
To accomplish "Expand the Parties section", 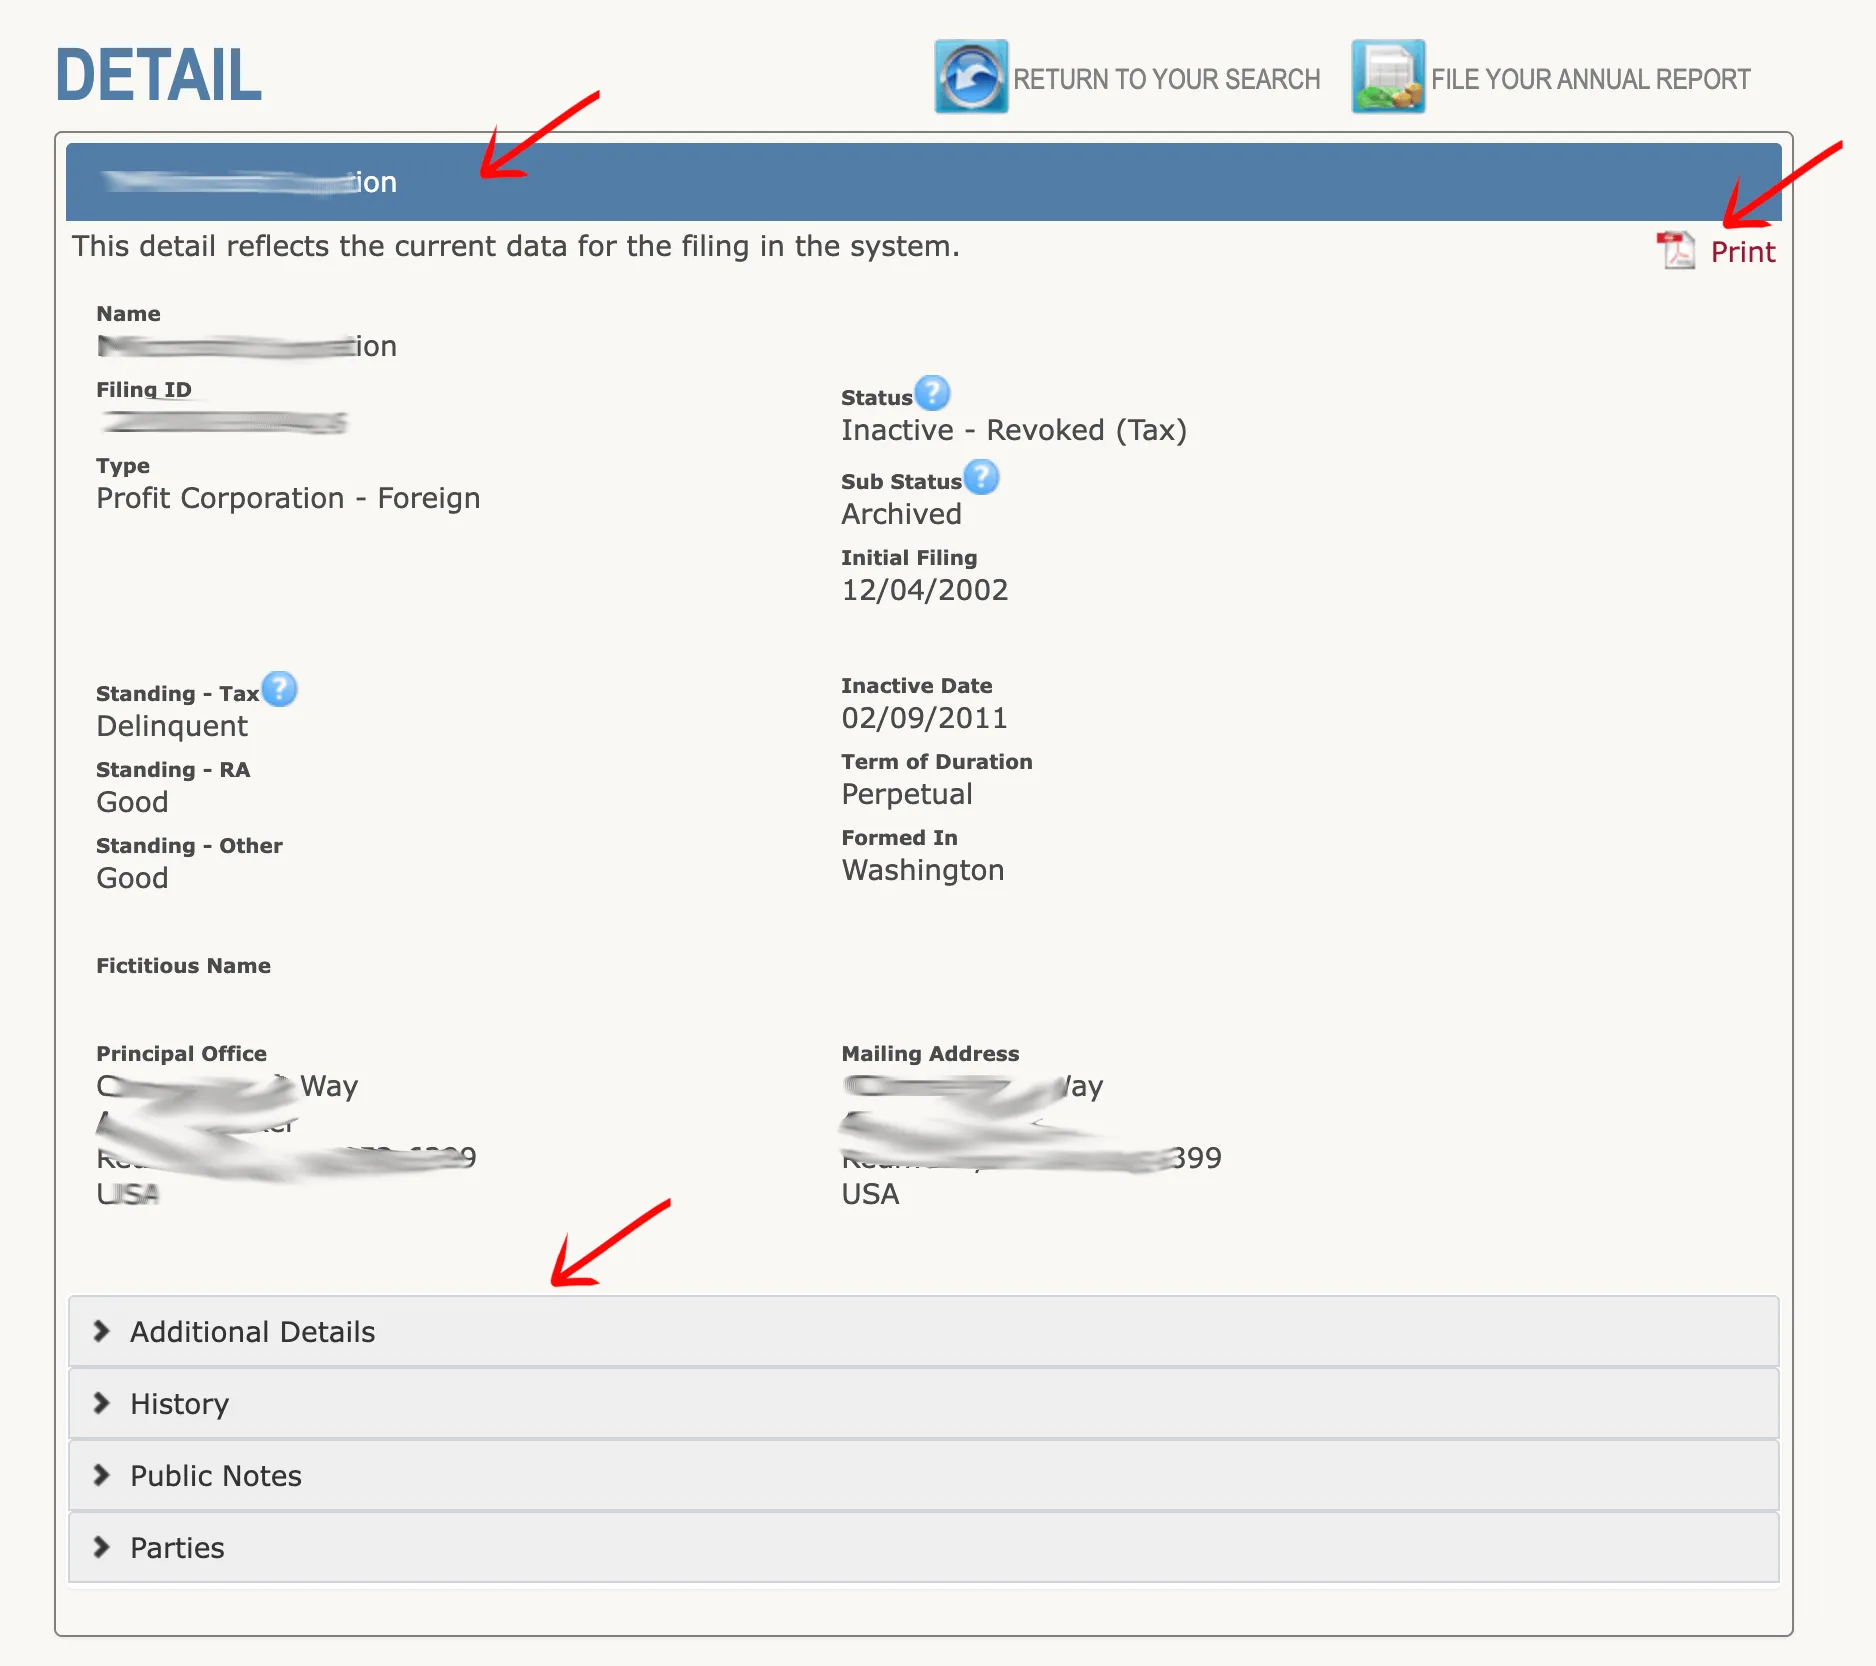I will pos(923,1547).
